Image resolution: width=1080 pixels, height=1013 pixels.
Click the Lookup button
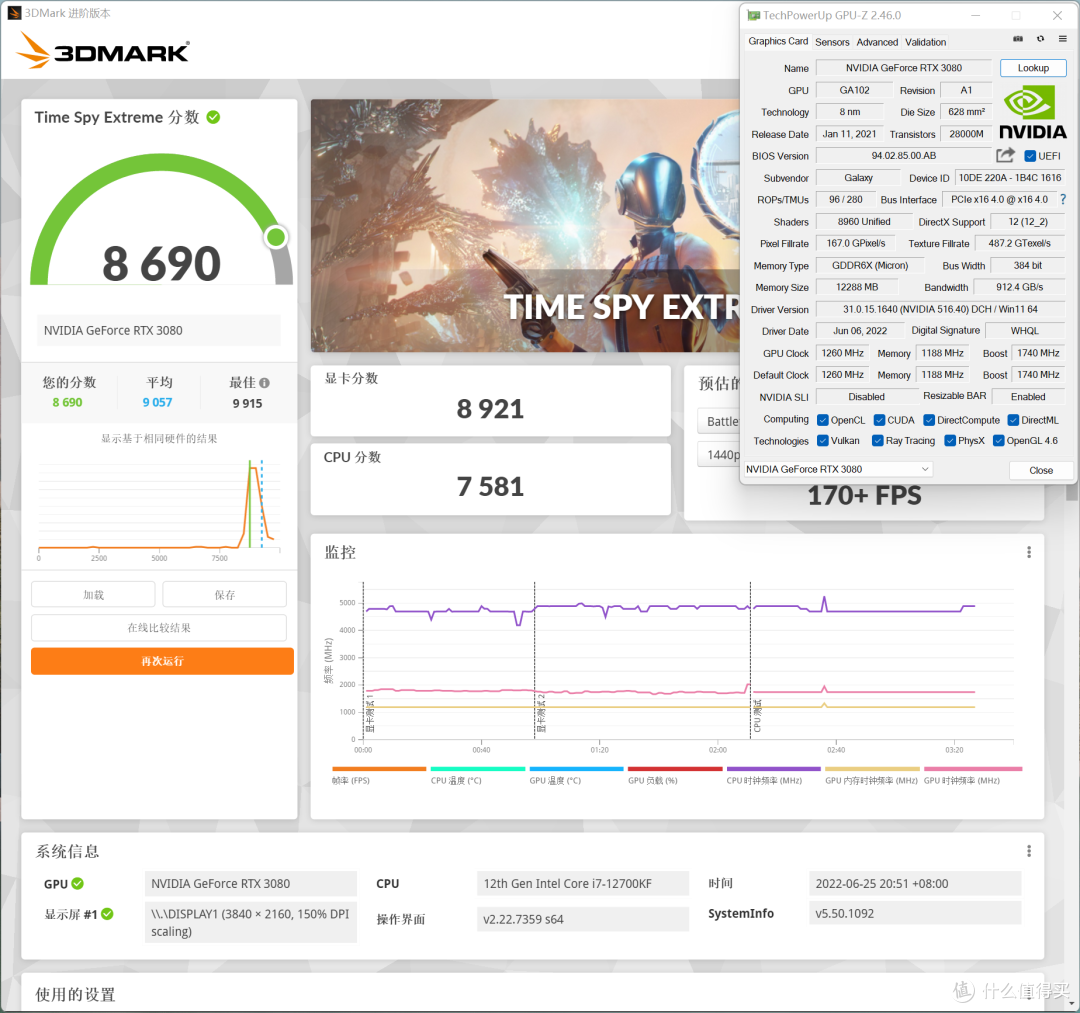tap(1033, 67)
